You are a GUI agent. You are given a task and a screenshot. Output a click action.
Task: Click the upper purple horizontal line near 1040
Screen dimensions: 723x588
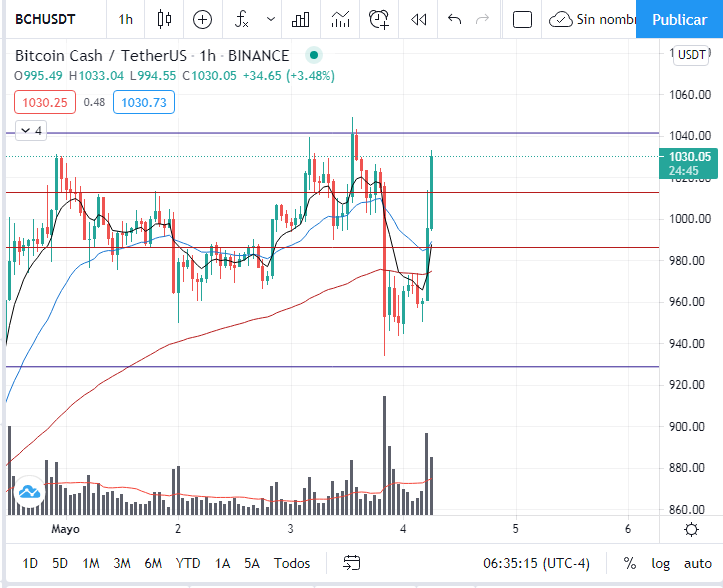[x=332, y=133]
